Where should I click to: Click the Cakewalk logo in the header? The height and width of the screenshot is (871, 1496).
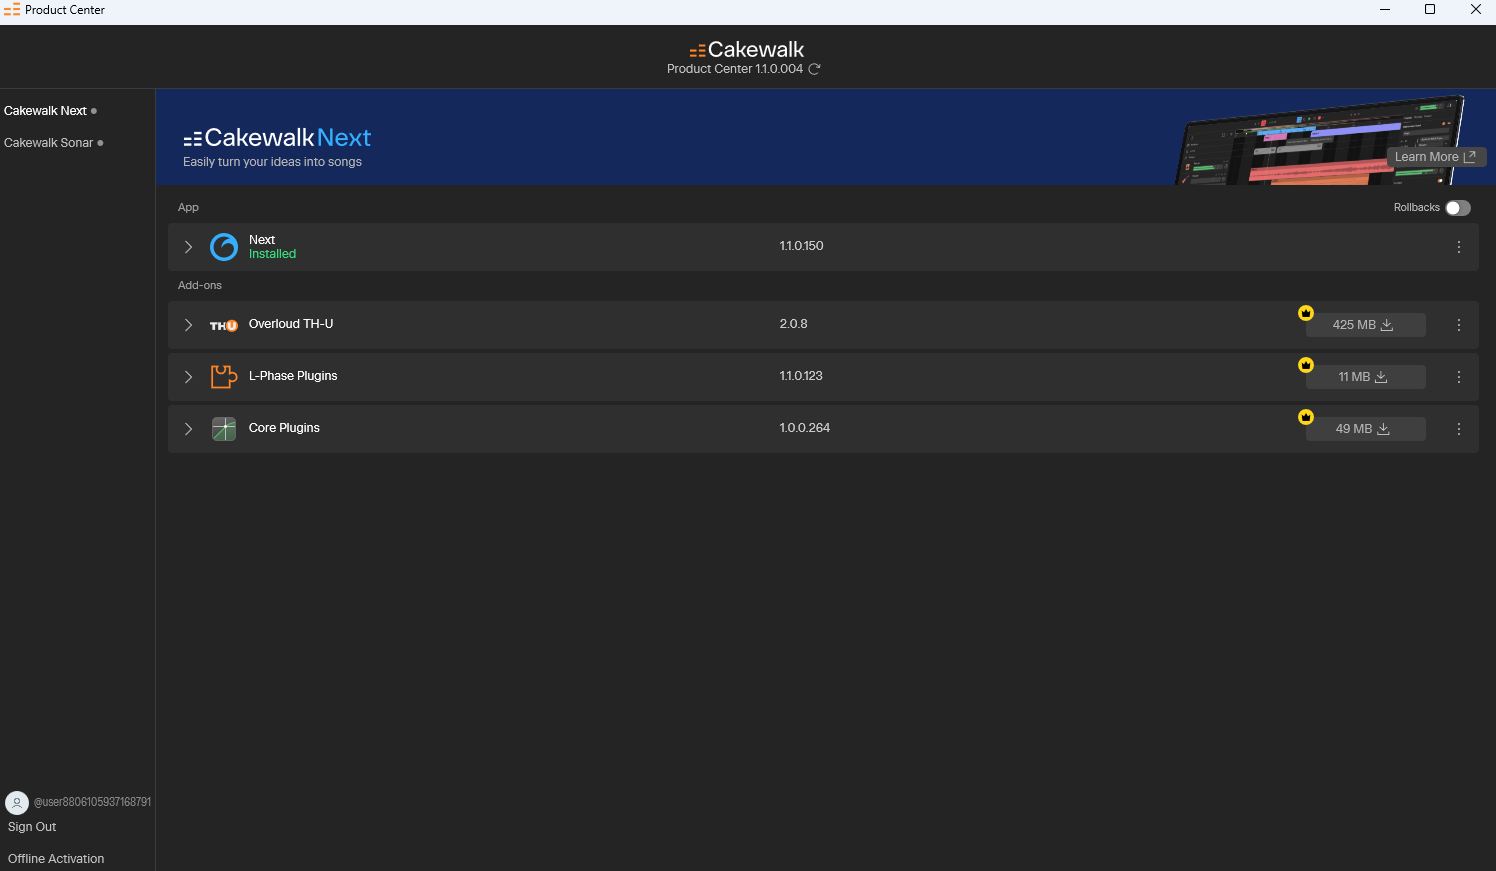tap(747, 49)
